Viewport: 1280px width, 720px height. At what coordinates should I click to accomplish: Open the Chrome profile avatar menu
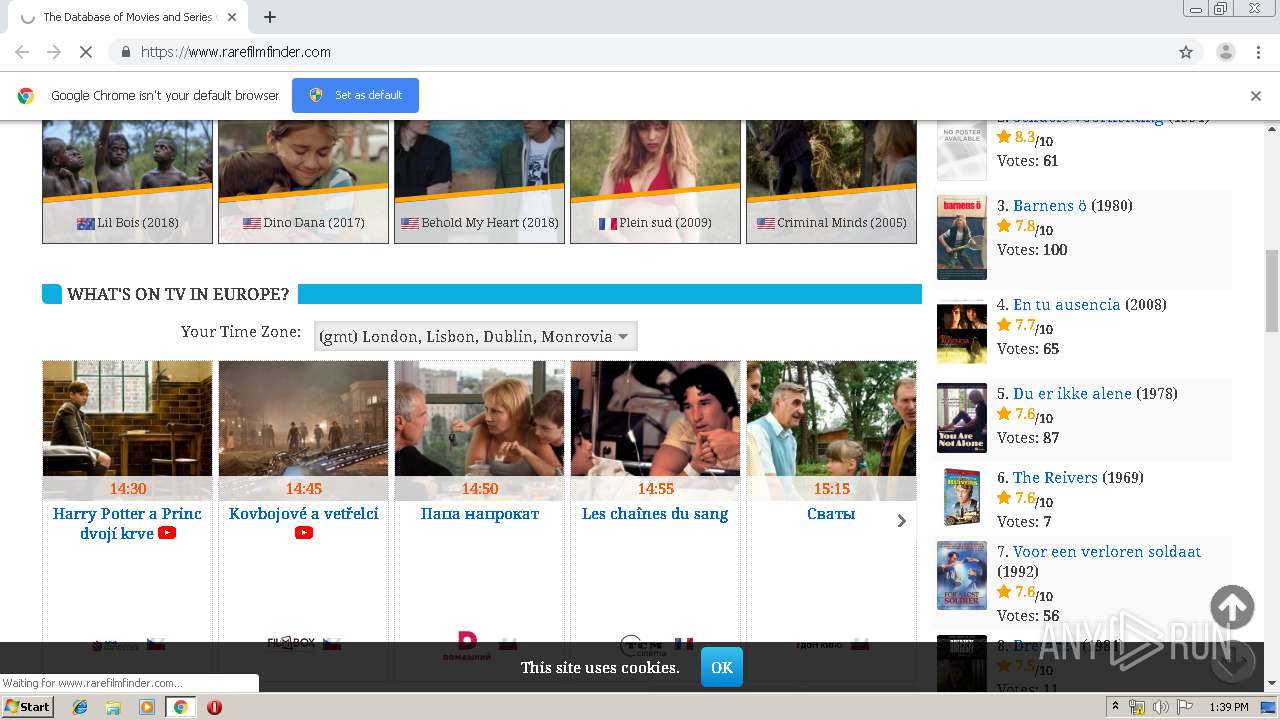(x=1225, y=52)
